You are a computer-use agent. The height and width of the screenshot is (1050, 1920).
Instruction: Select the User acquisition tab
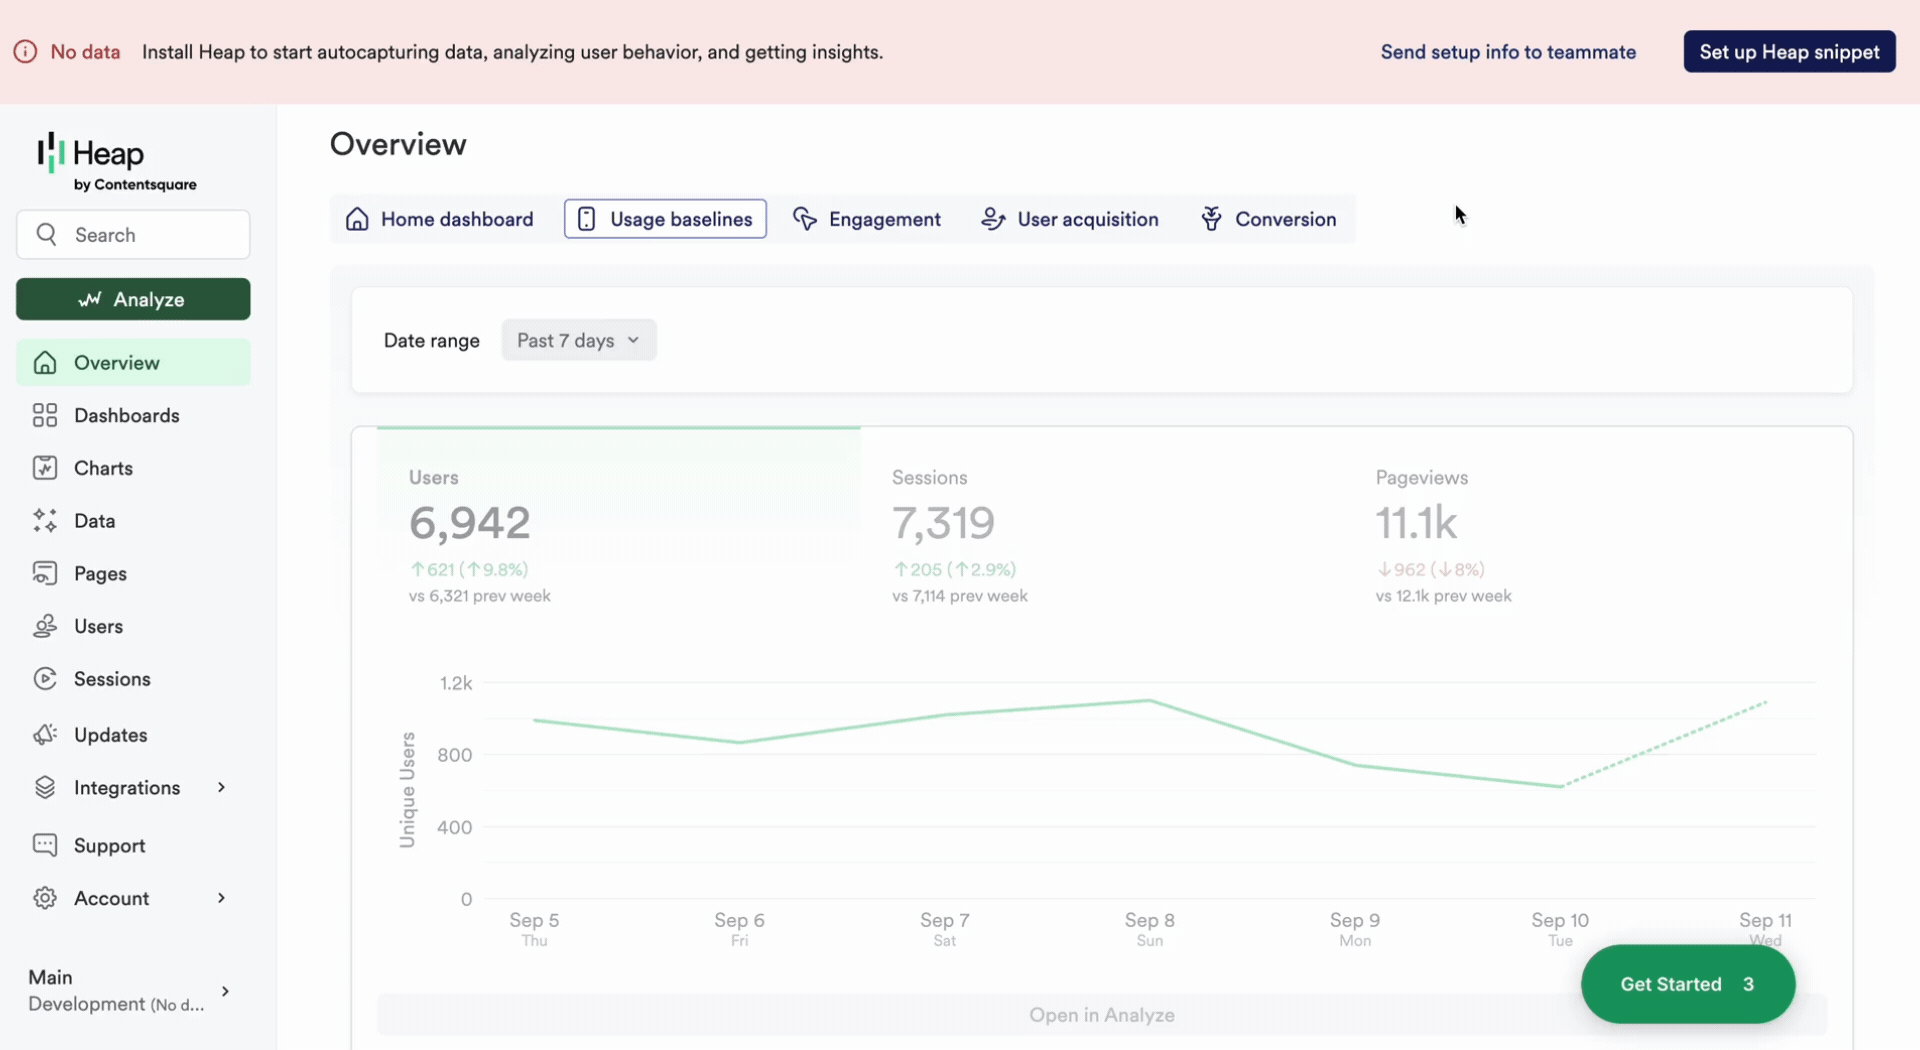coord(1070,219)
